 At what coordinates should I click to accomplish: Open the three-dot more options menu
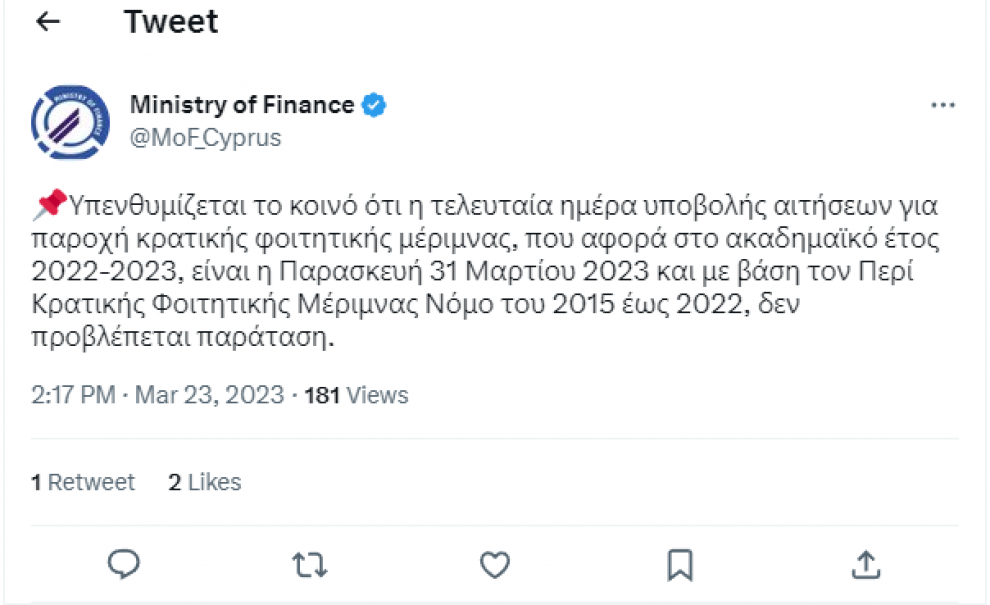pos(942,106)
